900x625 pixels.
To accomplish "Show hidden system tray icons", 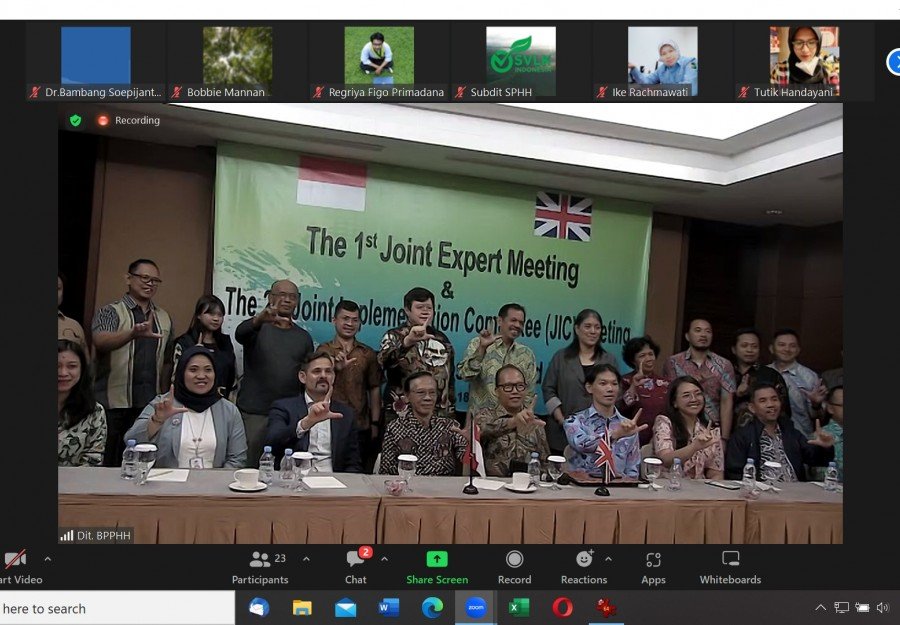I will point(820,607).
